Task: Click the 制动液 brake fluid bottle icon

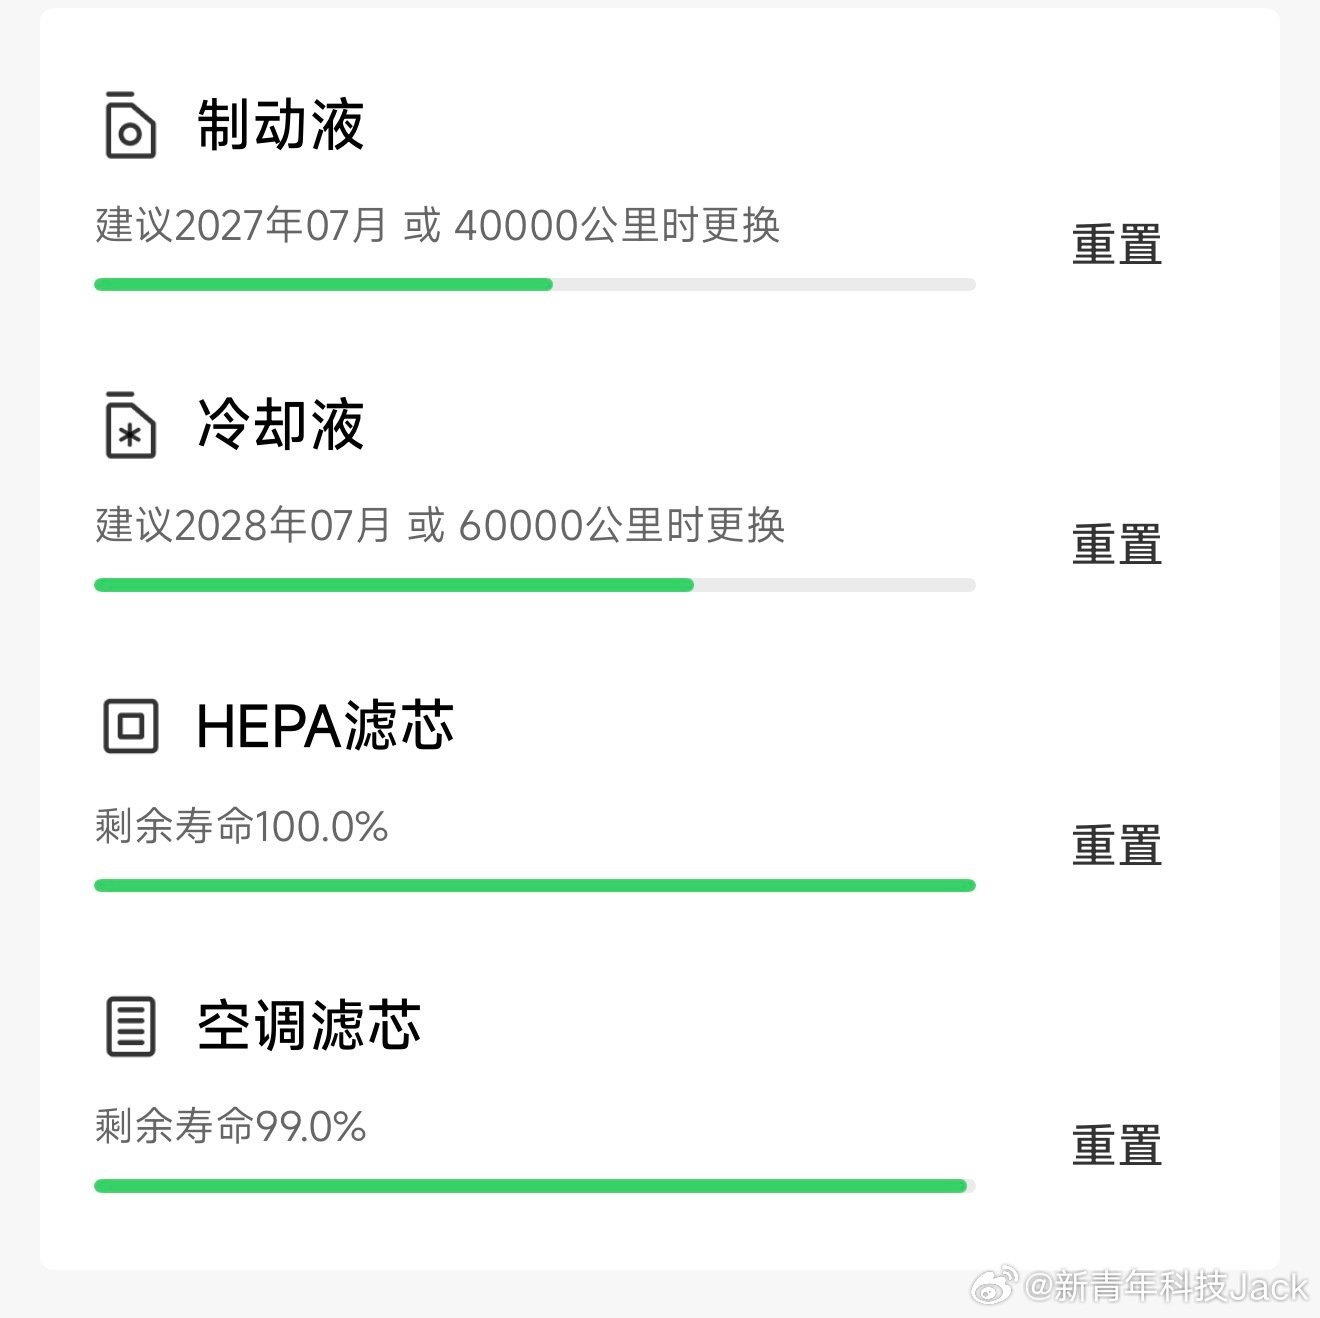Action: (129, 125)
